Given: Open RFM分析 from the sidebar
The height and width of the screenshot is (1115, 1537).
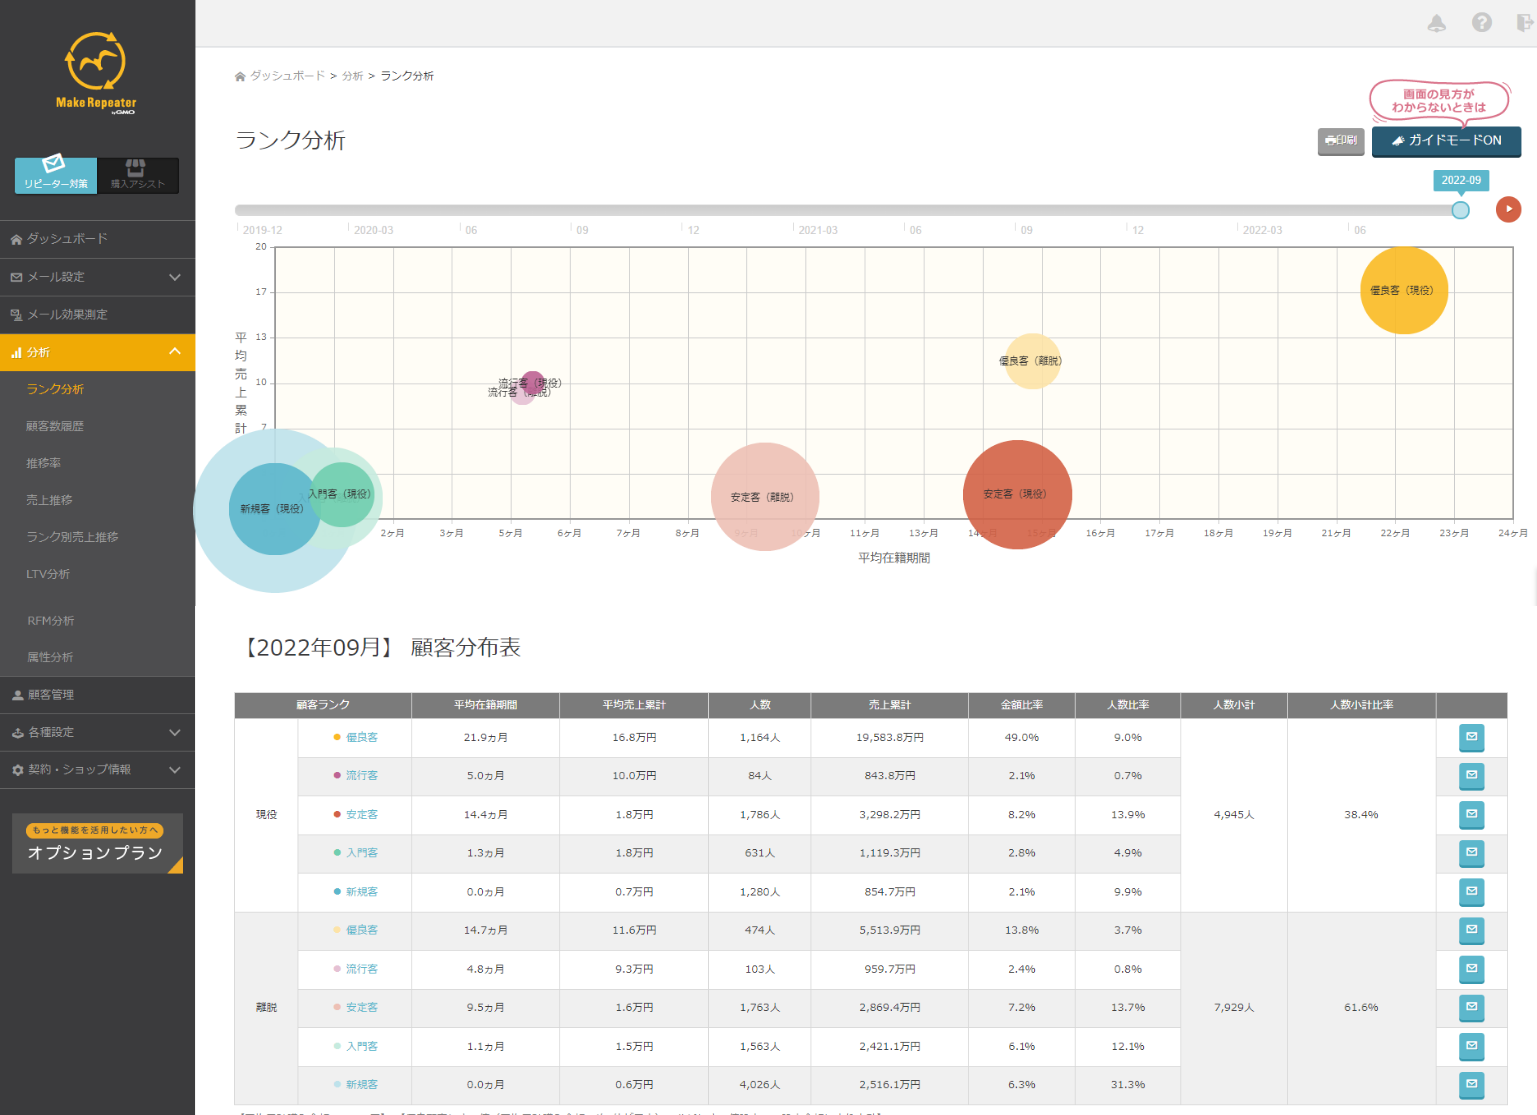Looking at the screenshot, I should pyautogui.click(x=51, y=621).
